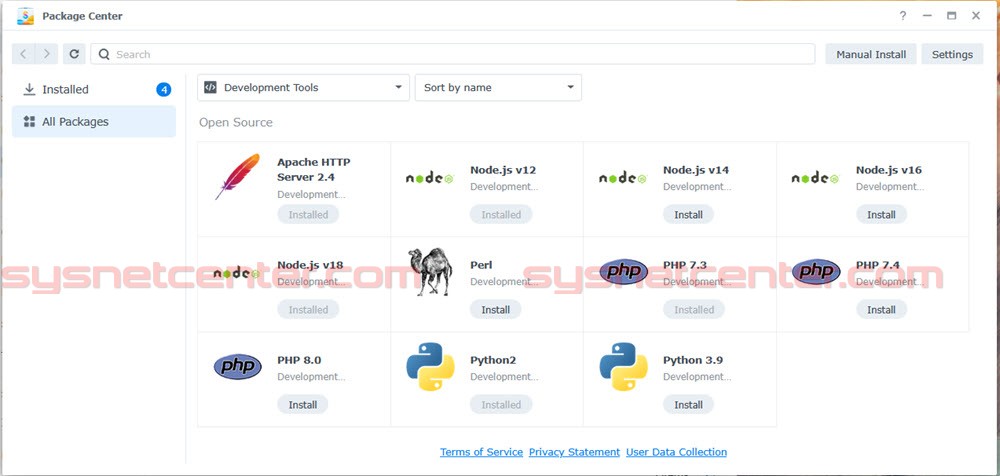This screenshot has width=1000, height=476.
Task: Open the Development Tools category dropdown
Action: pos(304,87)
